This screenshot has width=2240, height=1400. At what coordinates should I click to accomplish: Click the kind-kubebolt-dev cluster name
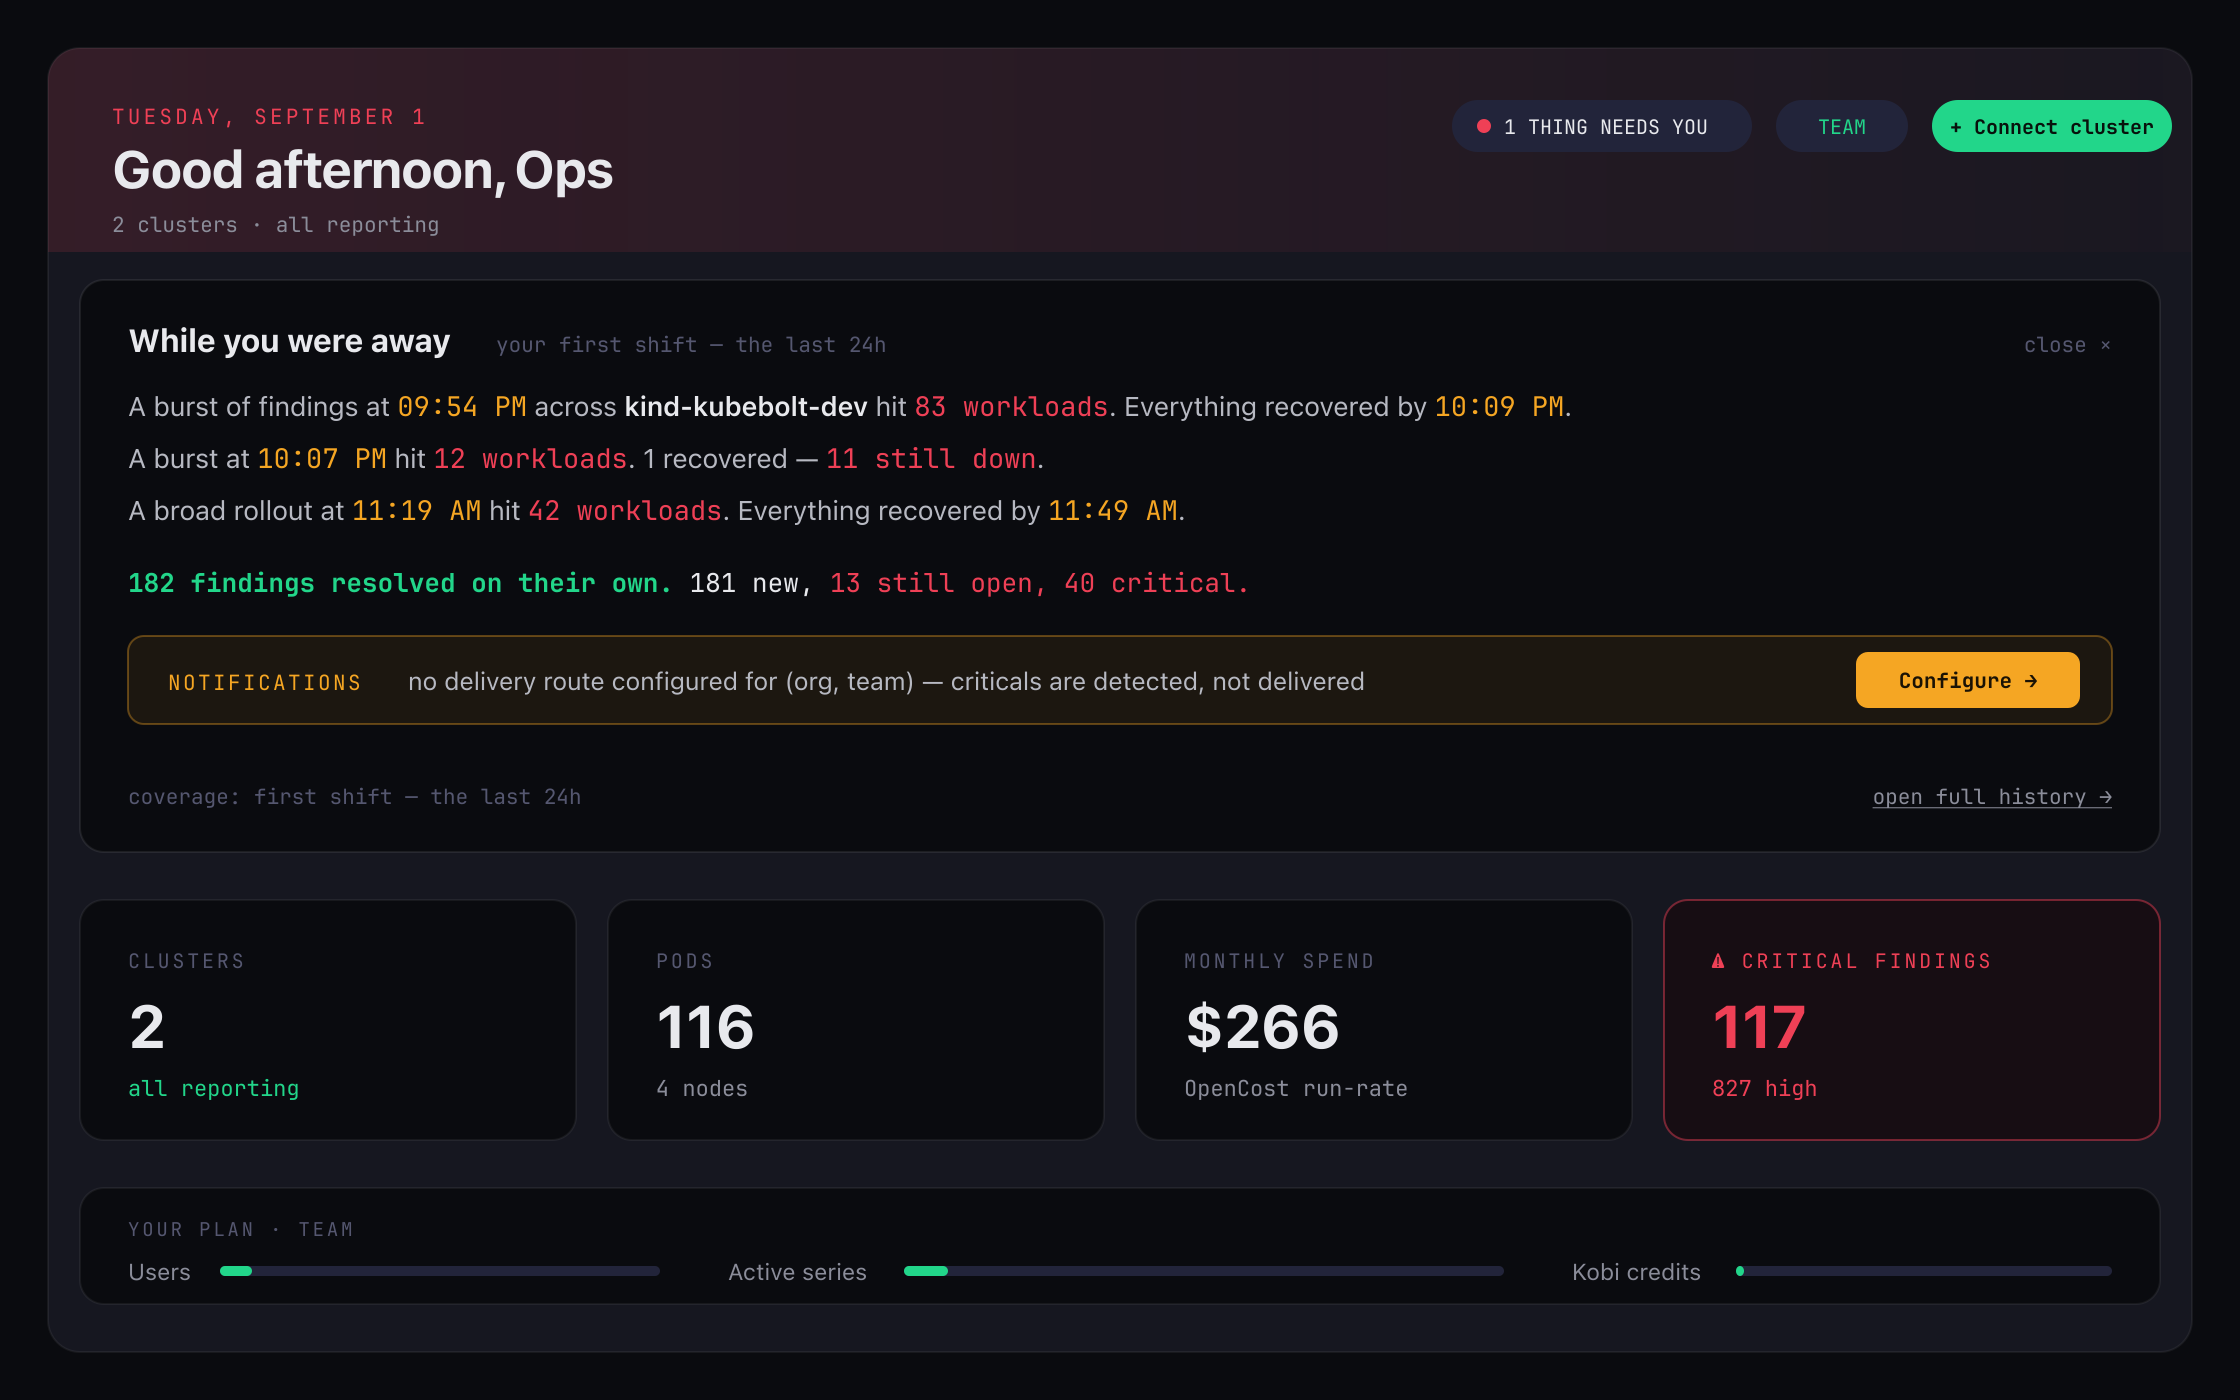coord(745,407)
